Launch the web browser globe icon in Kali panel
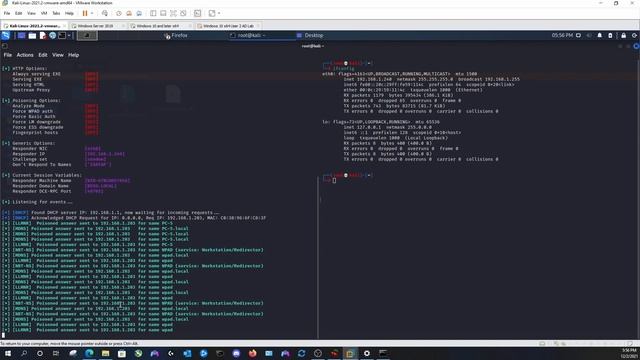 pos(53,36)
